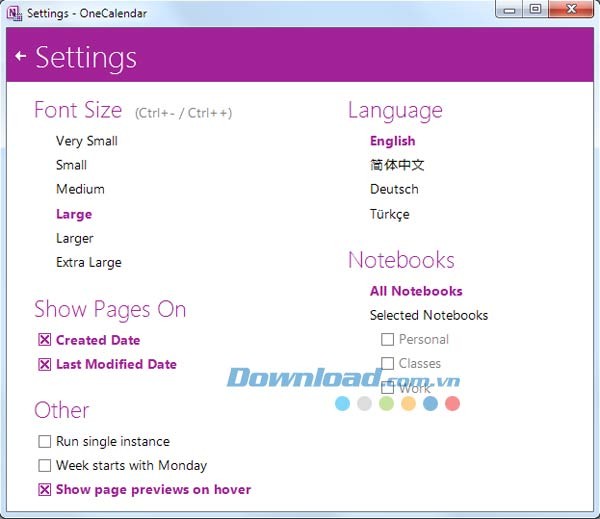Disable Show page previews on hover
This screenshot has height=519, width=600.
44,490
